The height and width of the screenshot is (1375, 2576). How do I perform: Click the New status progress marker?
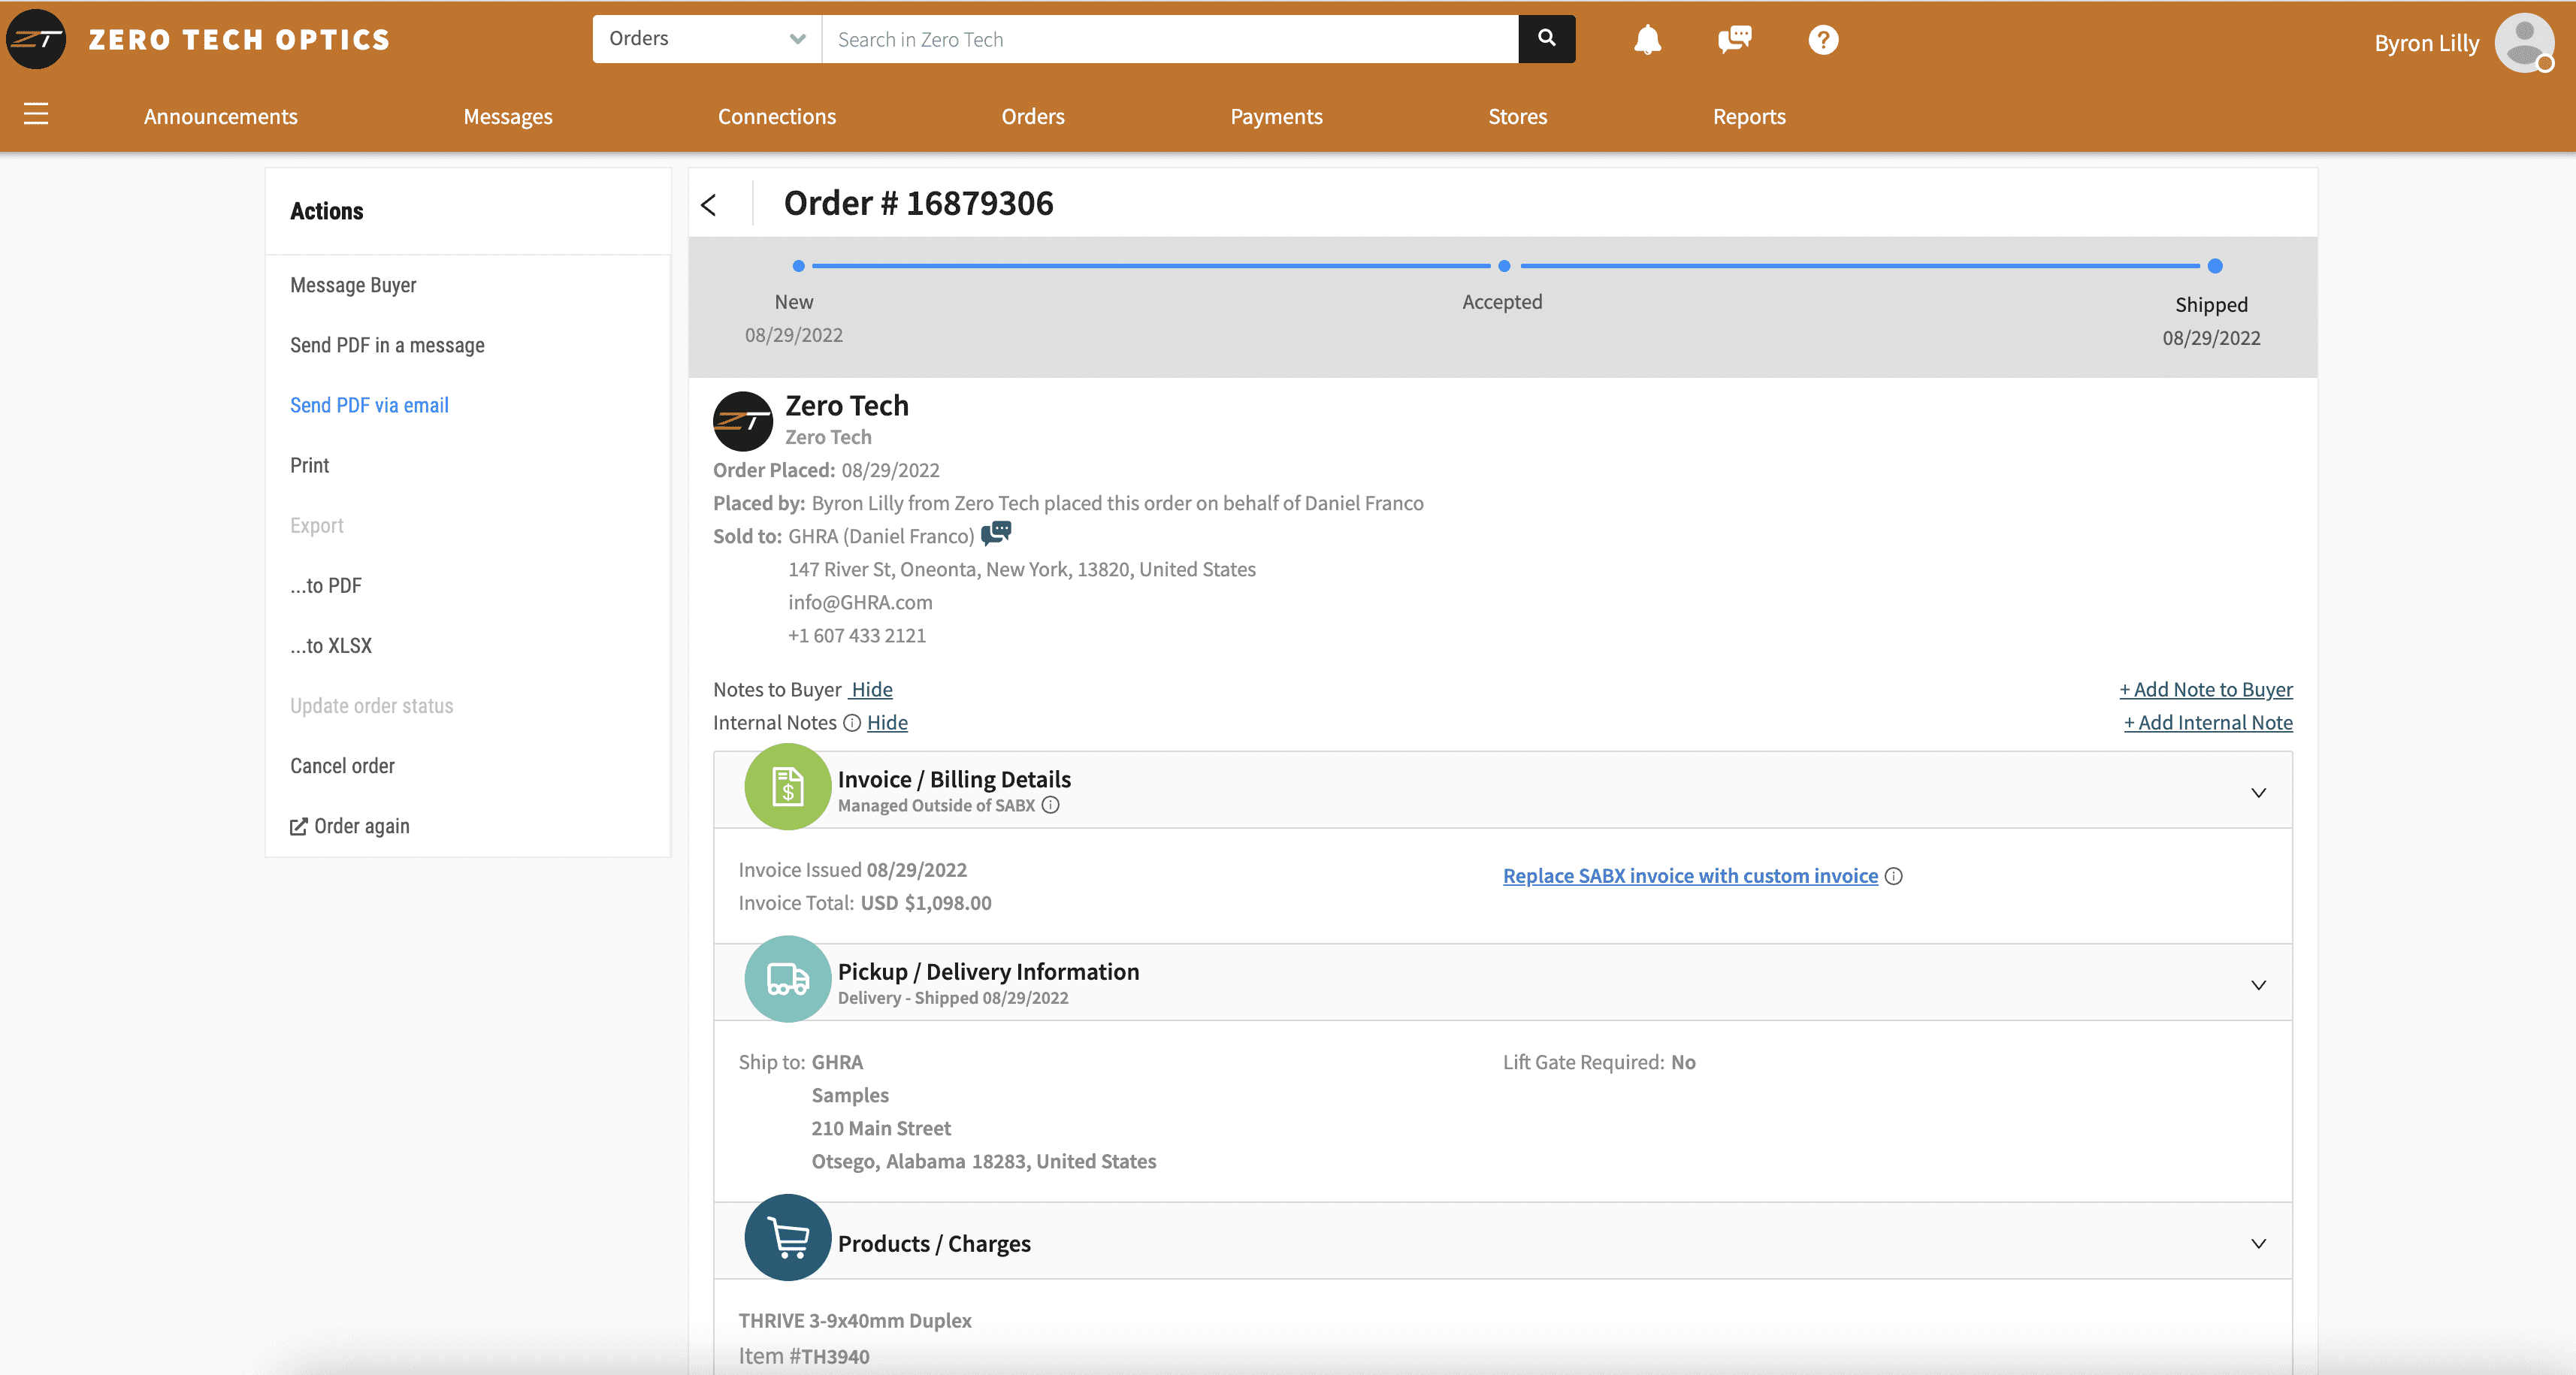point(798,266)
